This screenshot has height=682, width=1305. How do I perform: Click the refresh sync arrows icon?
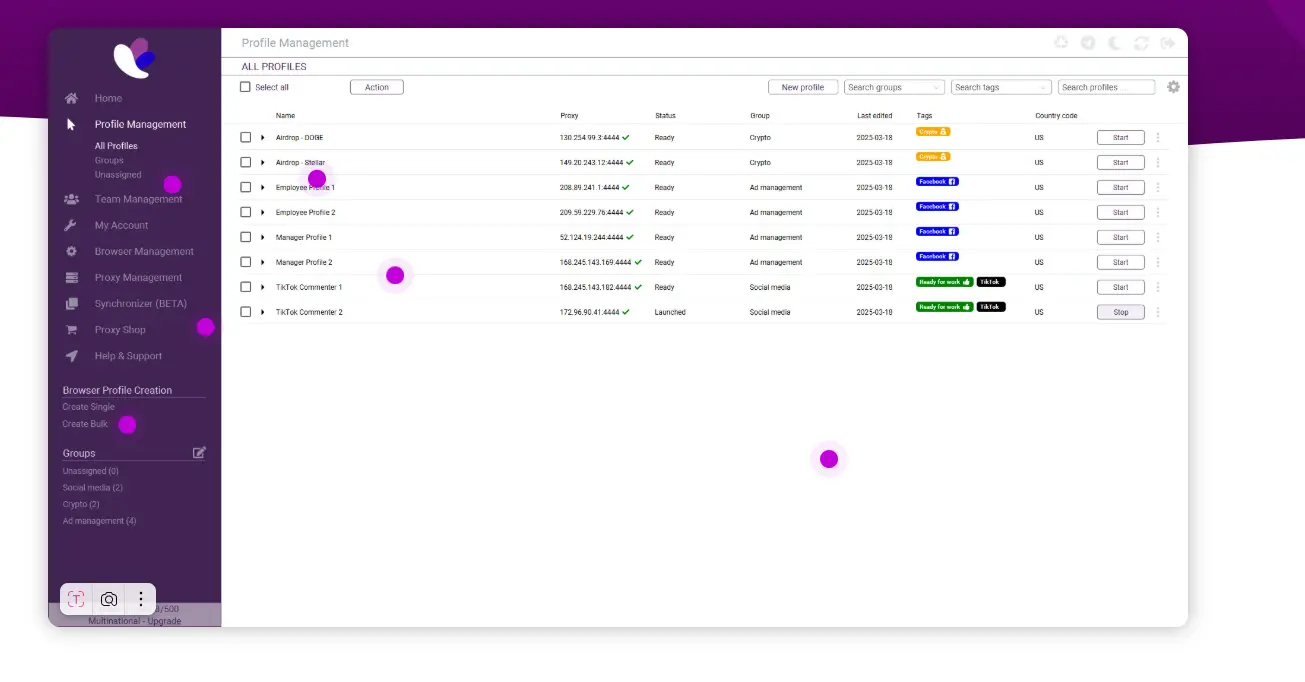tap(1141, 43)
